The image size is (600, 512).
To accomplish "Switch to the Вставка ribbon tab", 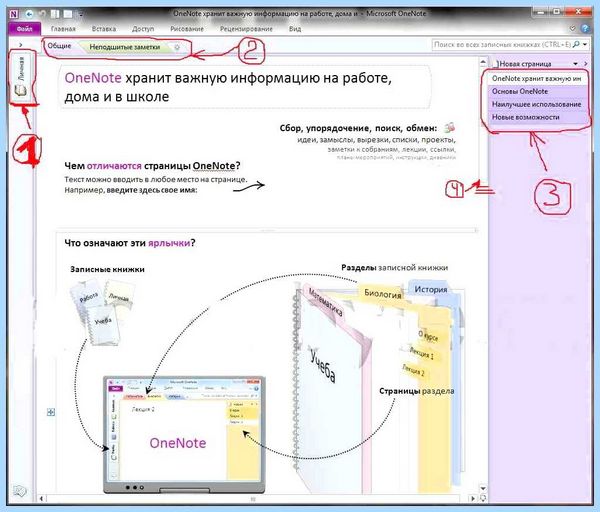I will [x=104, y=29].
